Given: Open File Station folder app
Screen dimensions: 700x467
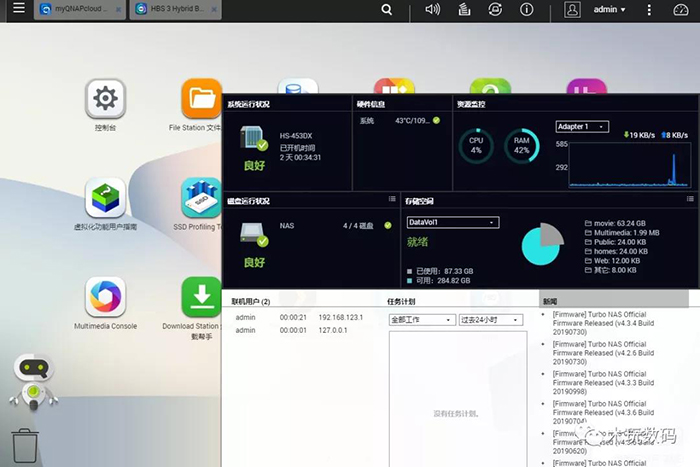Looking at the screenshot, I should [x=201, y=98].
